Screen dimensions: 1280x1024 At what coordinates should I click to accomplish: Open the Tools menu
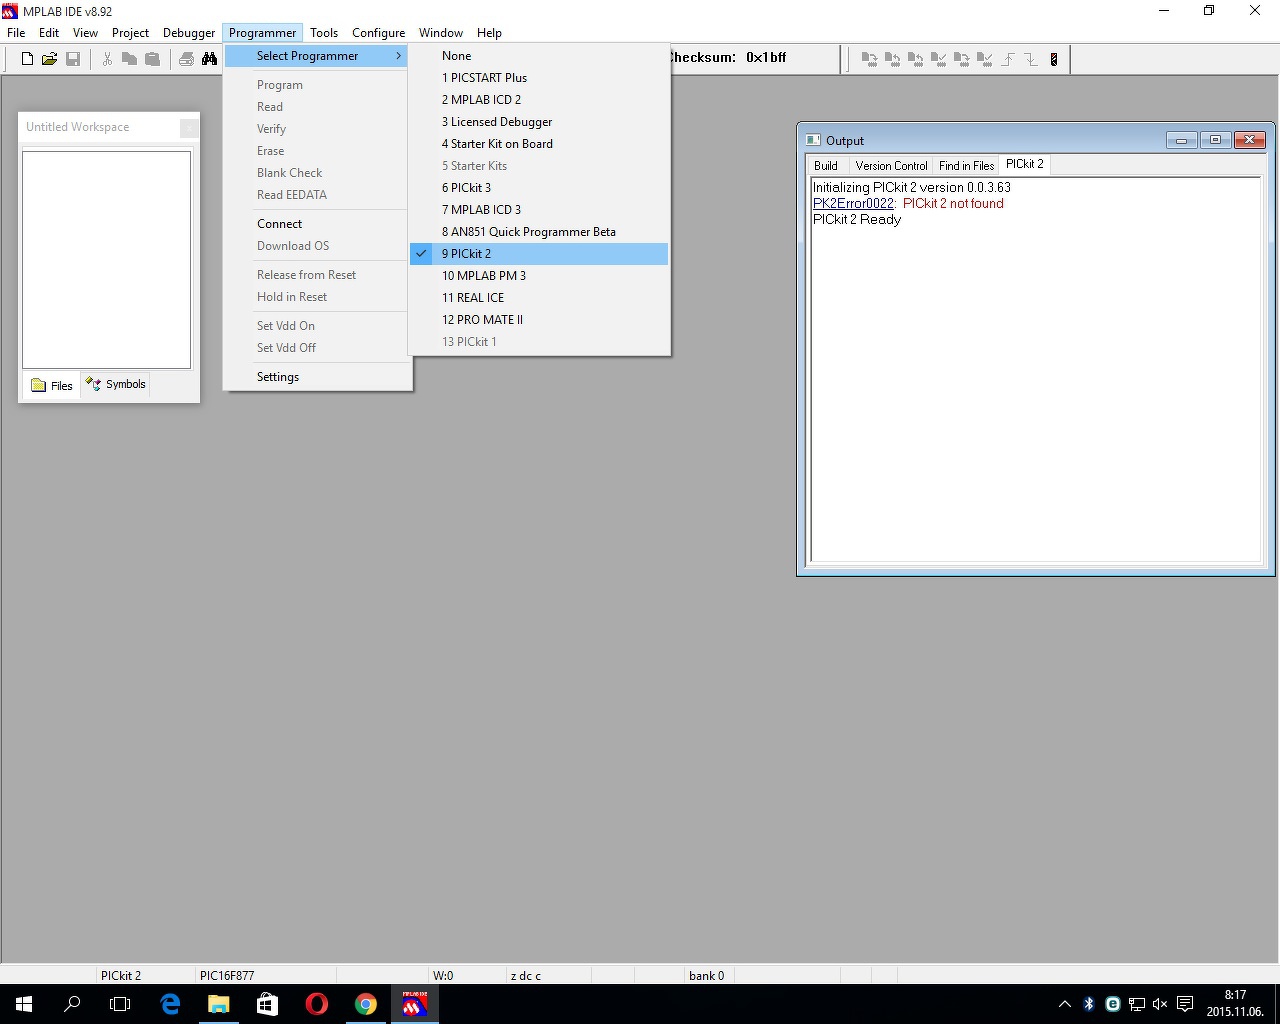point(324,33)
